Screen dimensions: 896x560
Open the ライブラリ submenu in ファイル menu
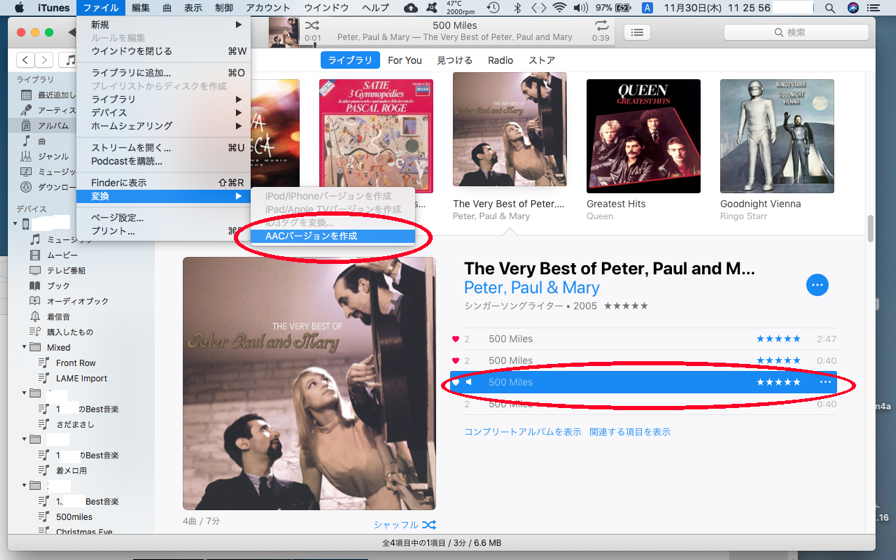[x=163, y=99]
